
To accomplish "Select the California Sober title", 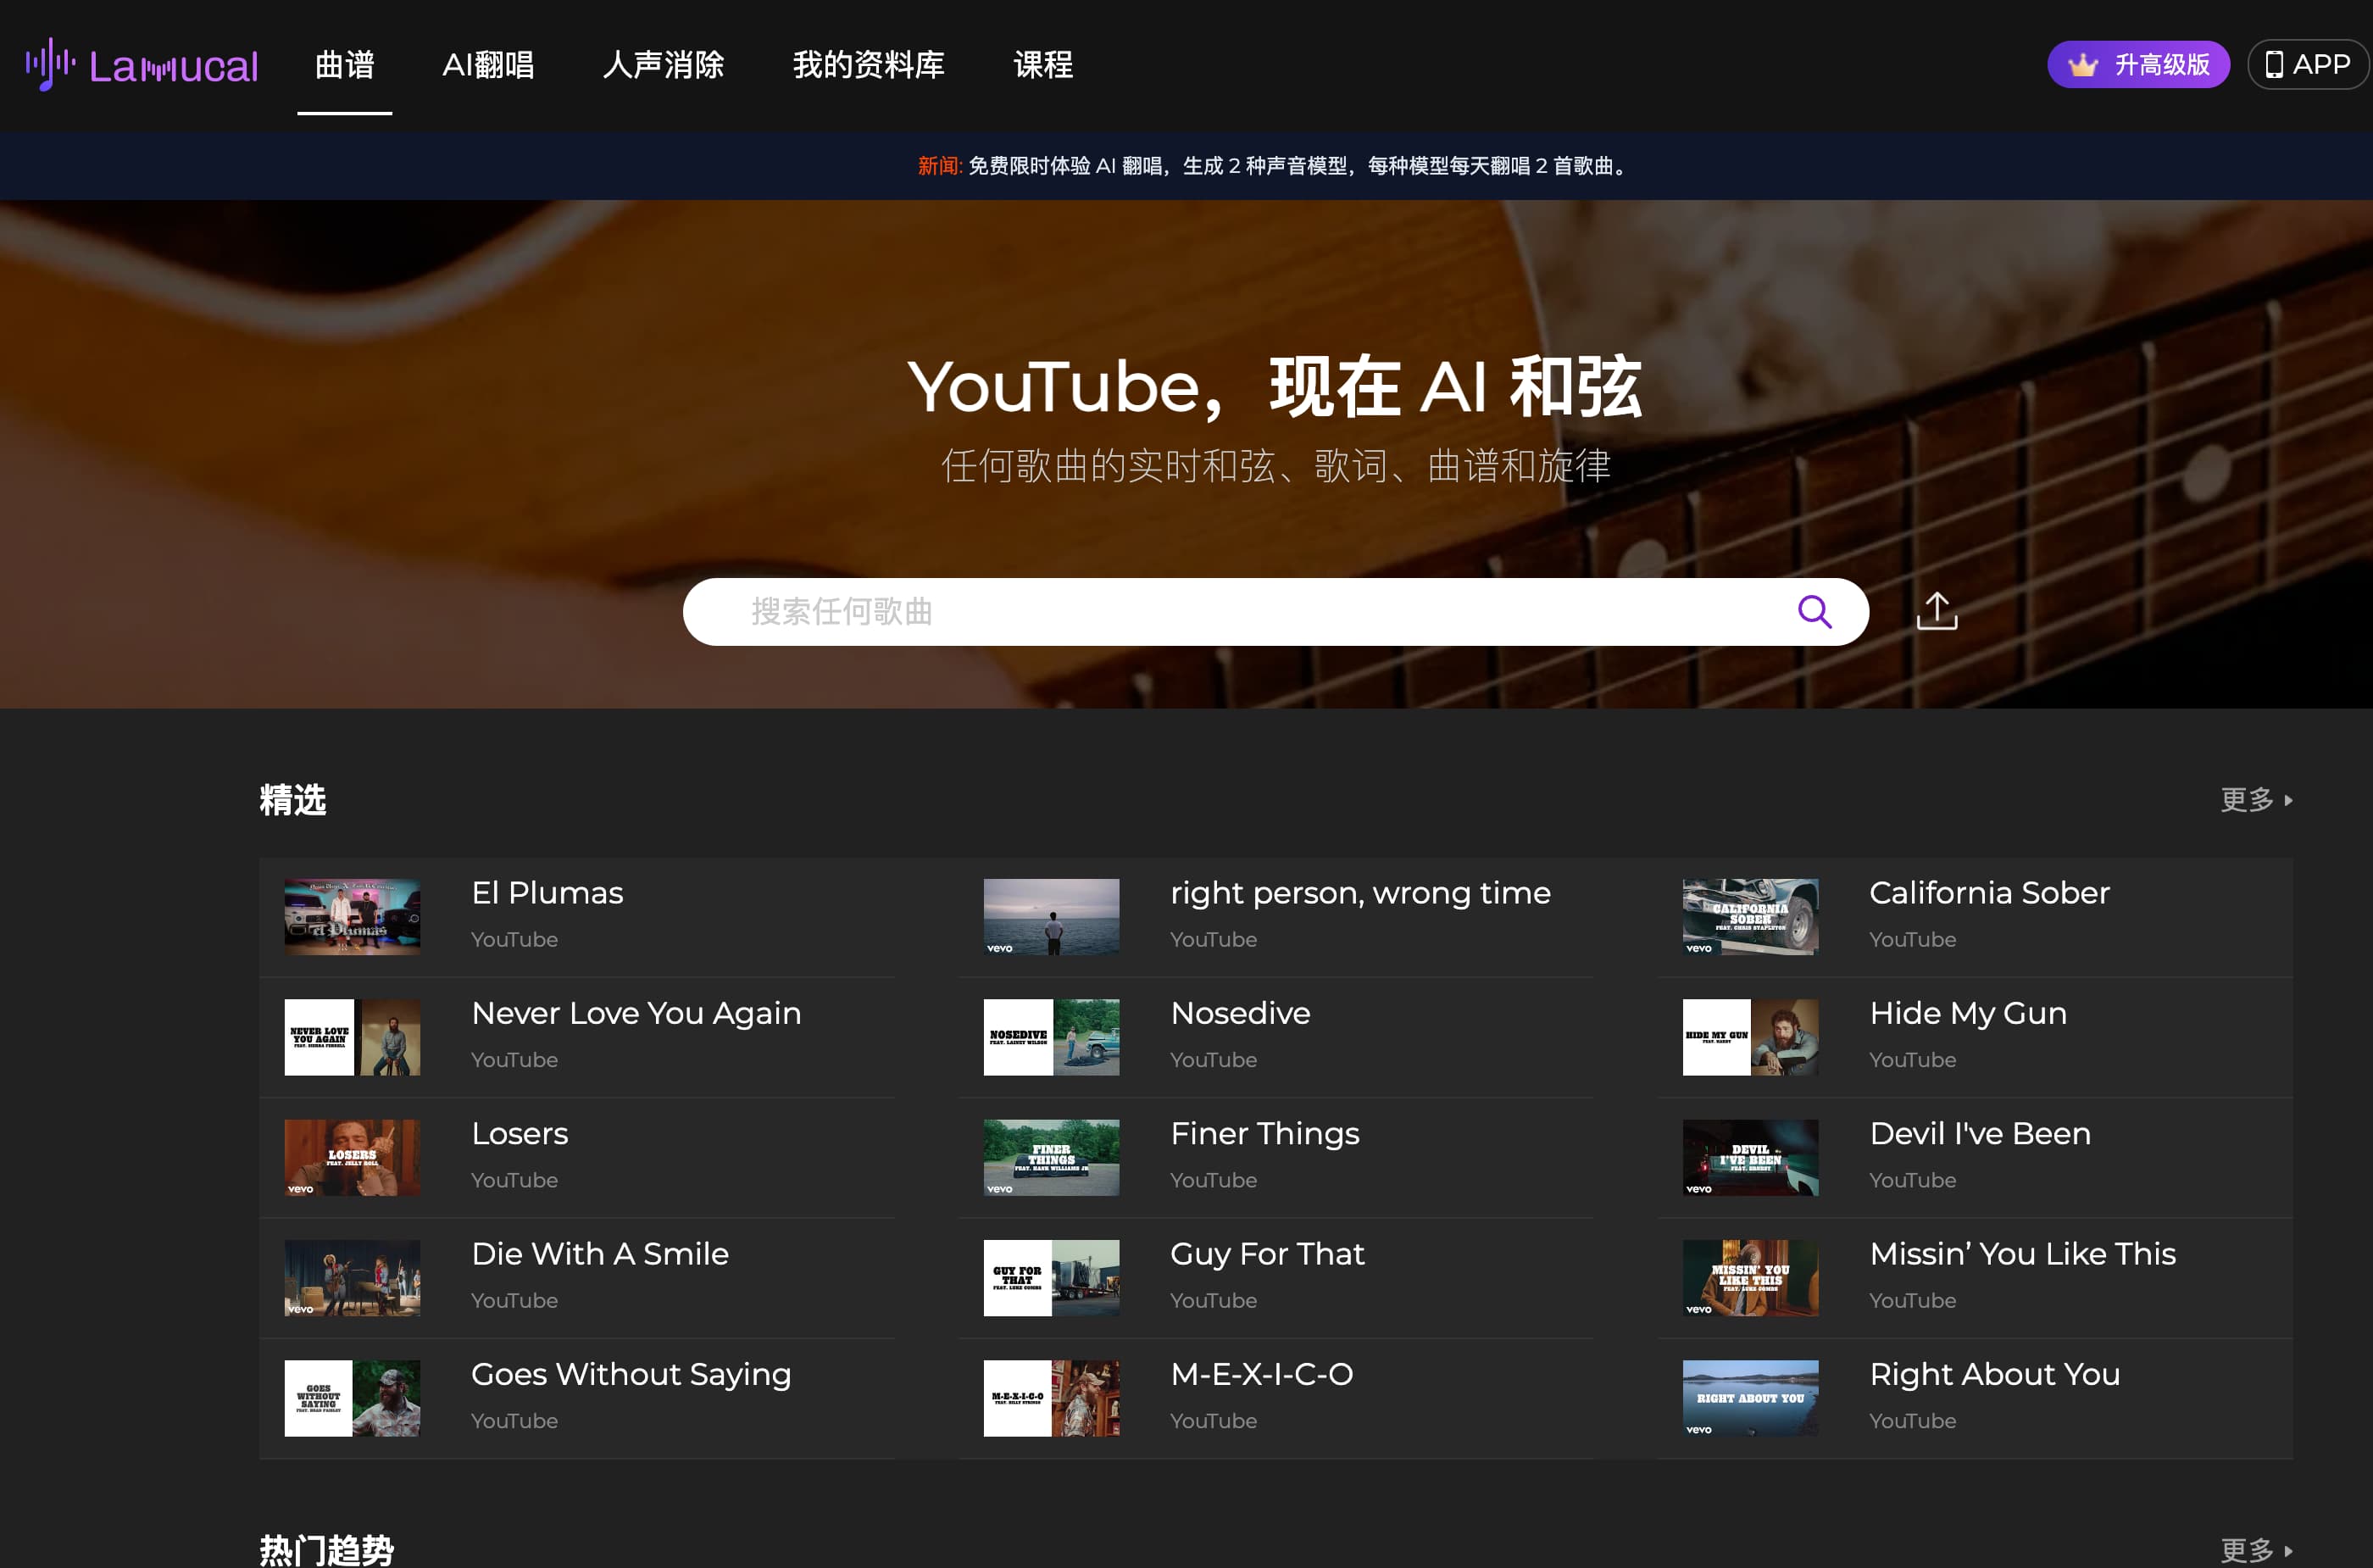I will [x=1989, y=893].
